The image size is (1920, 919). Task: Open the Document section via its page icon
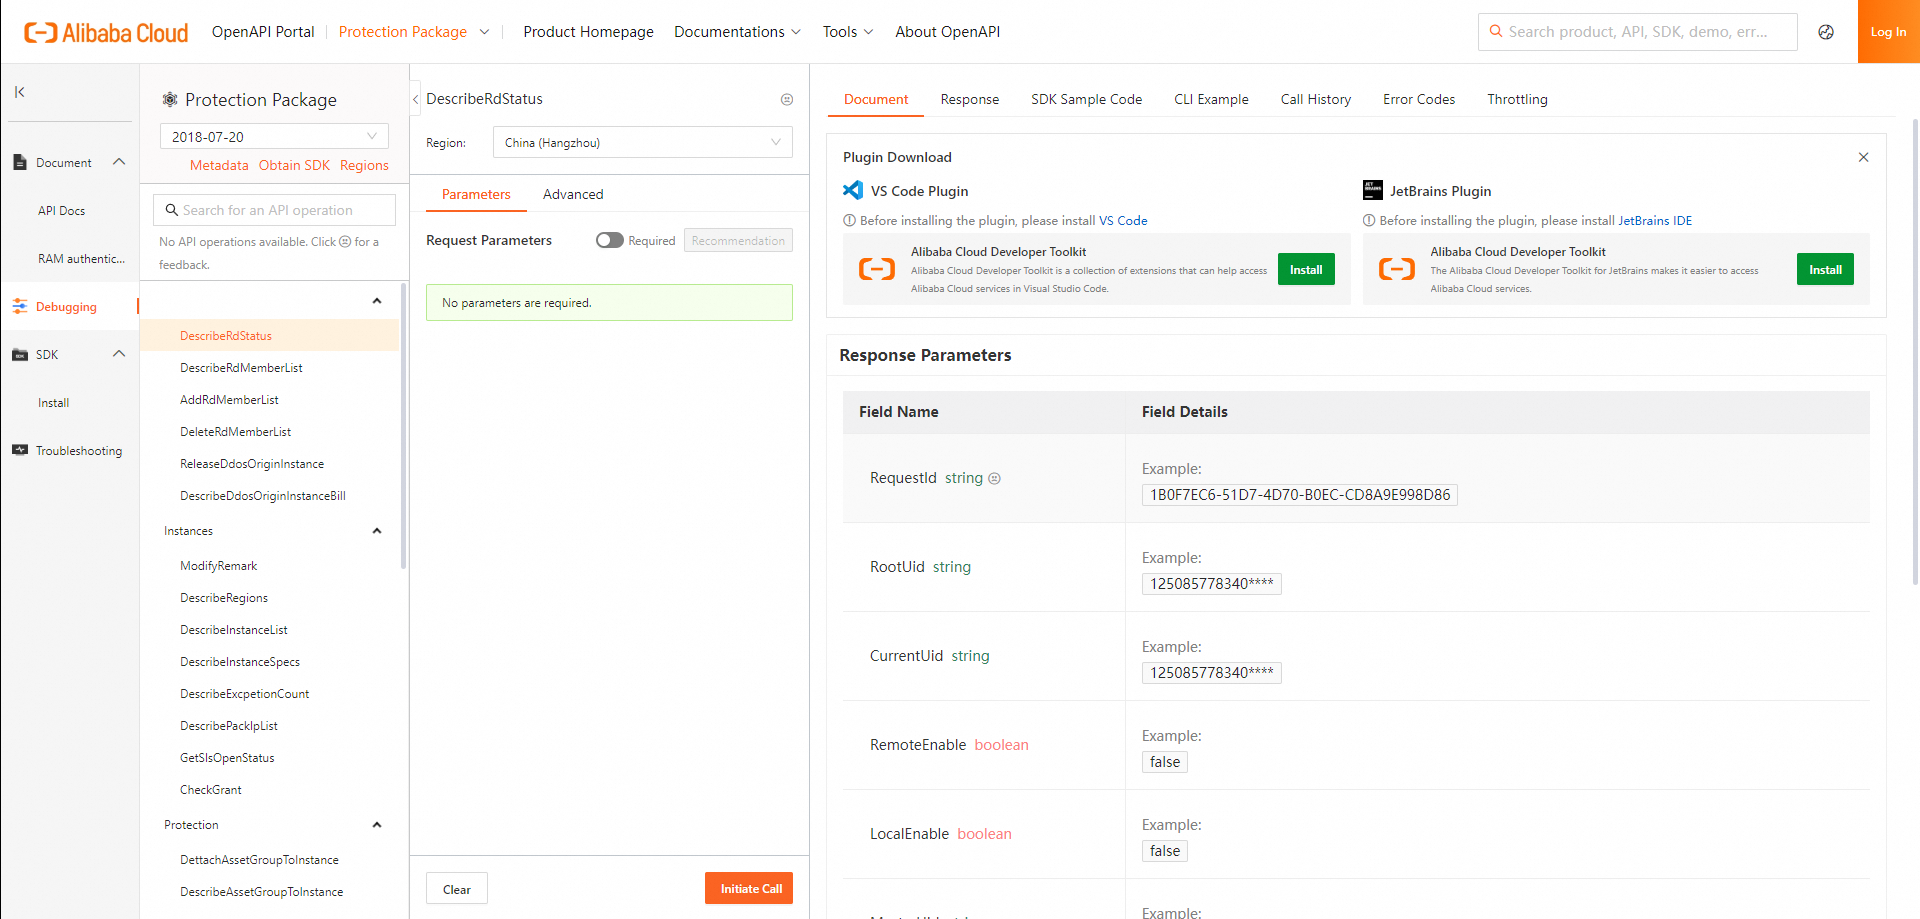[x=20, y=161]
